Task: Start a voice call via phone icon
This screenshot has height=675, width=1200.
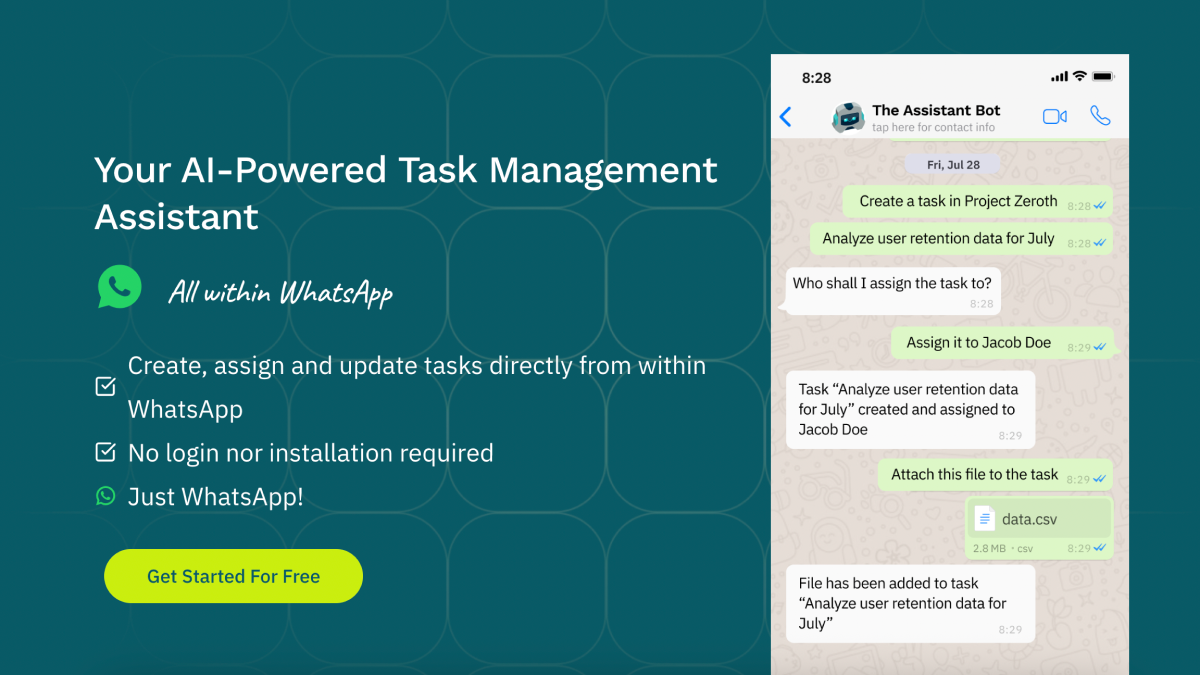Action: click(x=1100, y=116)
